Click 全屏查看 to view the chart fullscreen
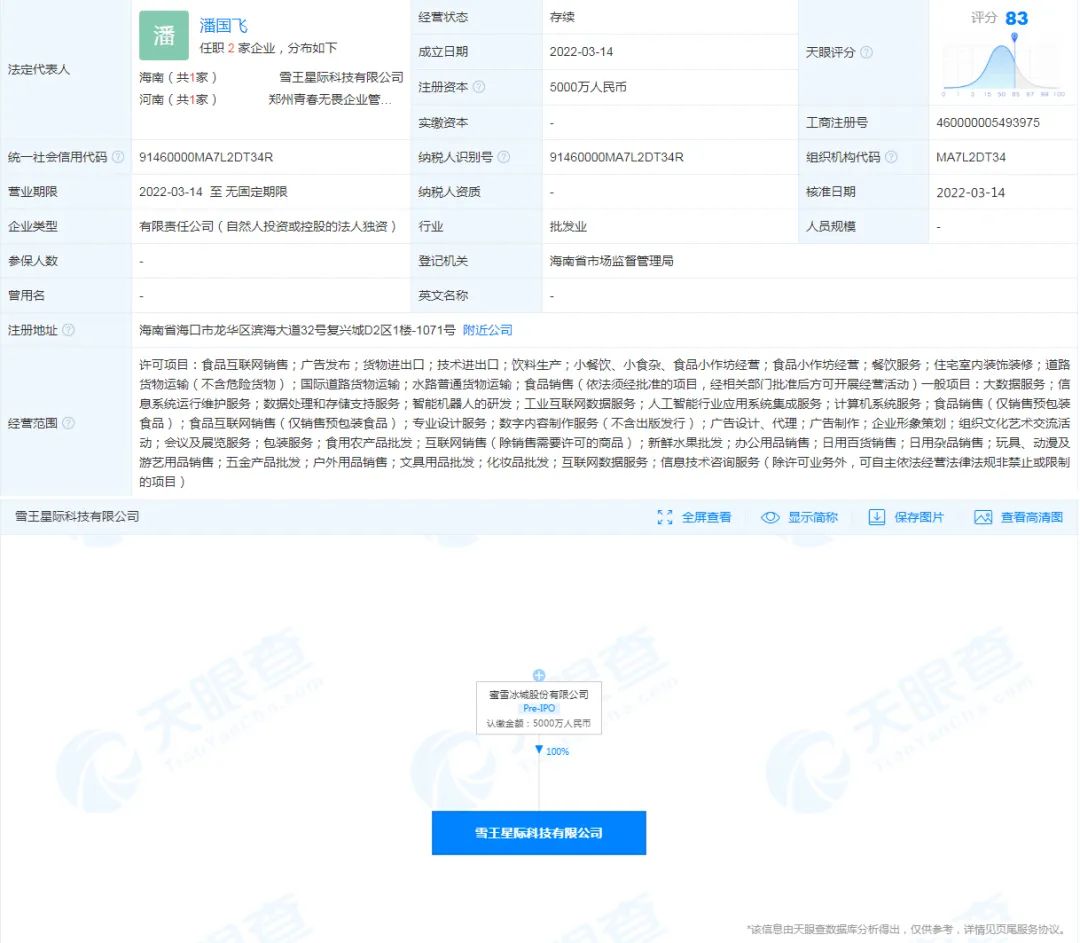Viewport: 1080px width, 943px height. click(694, 517)
